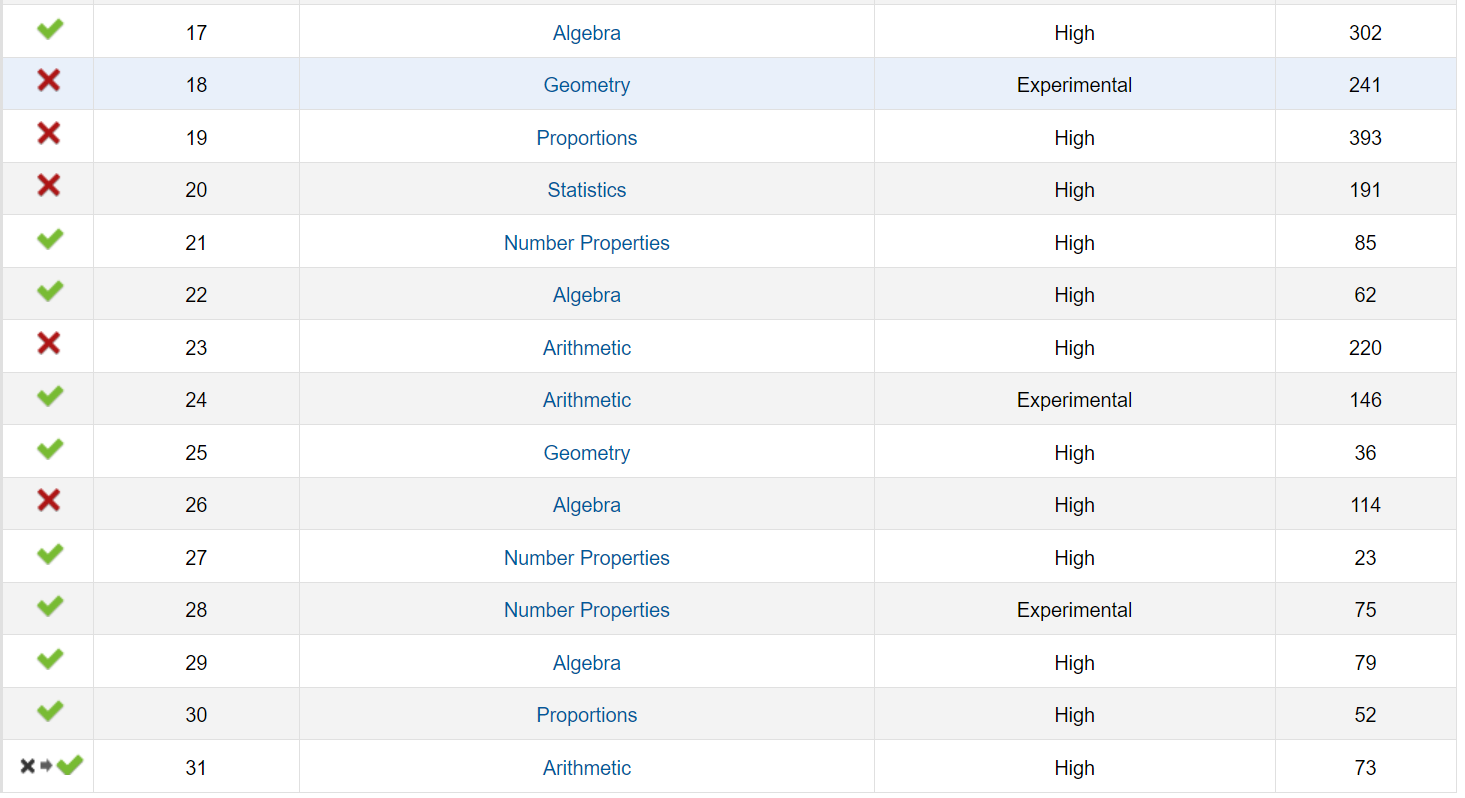Click the red X beside question 20
The width and height of the screenshot is (1465, 798).
click(x=48, y=185)
